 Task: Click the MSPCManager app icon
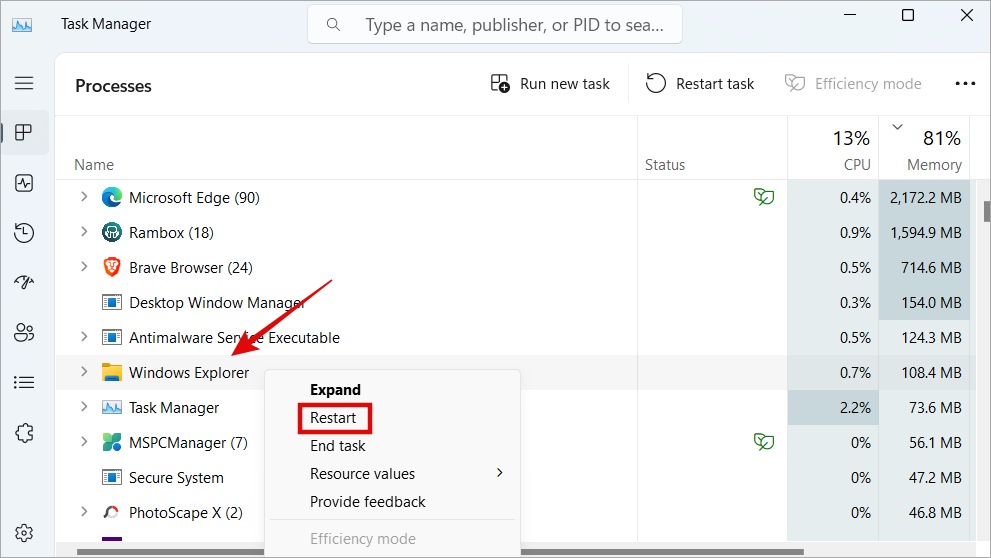[x=112, y=442]
